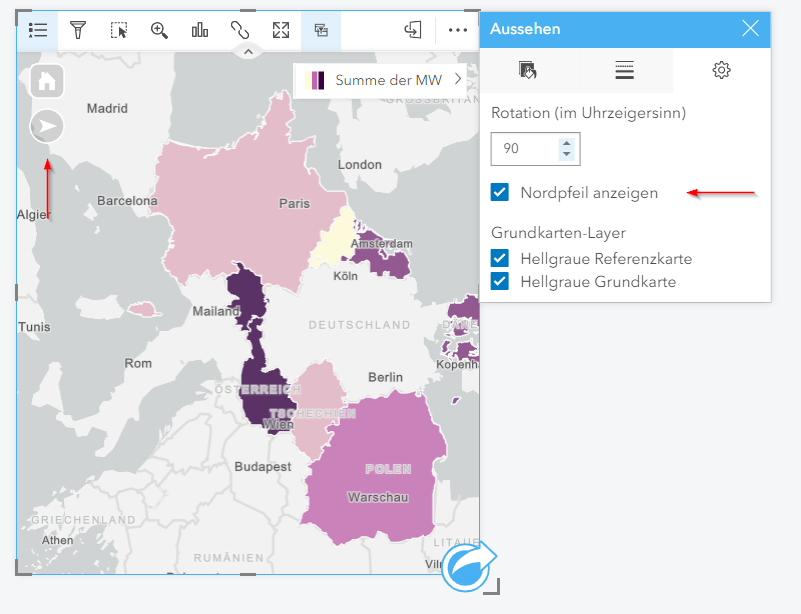Image resolution: width=801 pixels, height=614 pixels.
Task: Click the Rotation (im Uhrzeigersinn) label
Action: coord(588,113)
